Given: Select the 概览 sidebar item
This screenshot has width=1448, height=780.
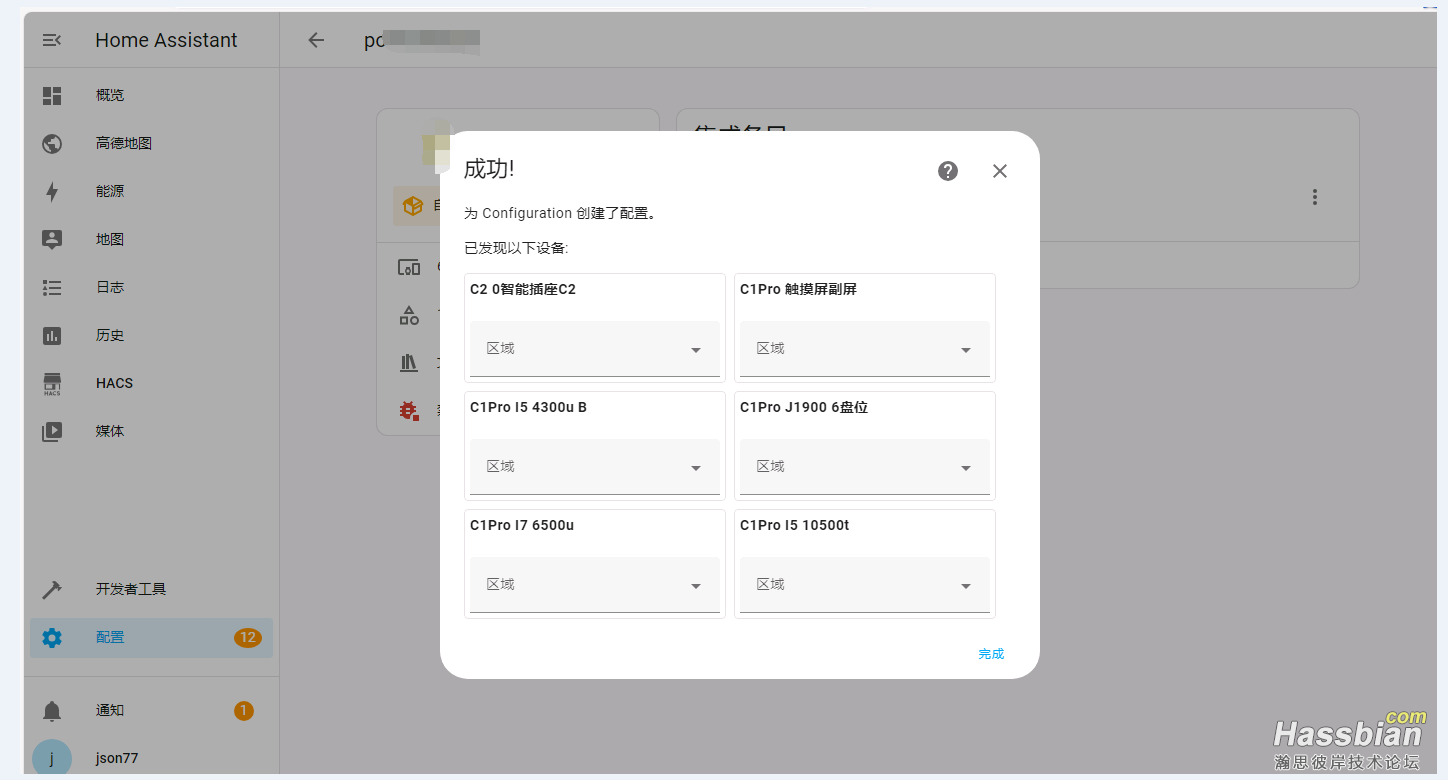Looking at the screenshot, I should [151, 95].
